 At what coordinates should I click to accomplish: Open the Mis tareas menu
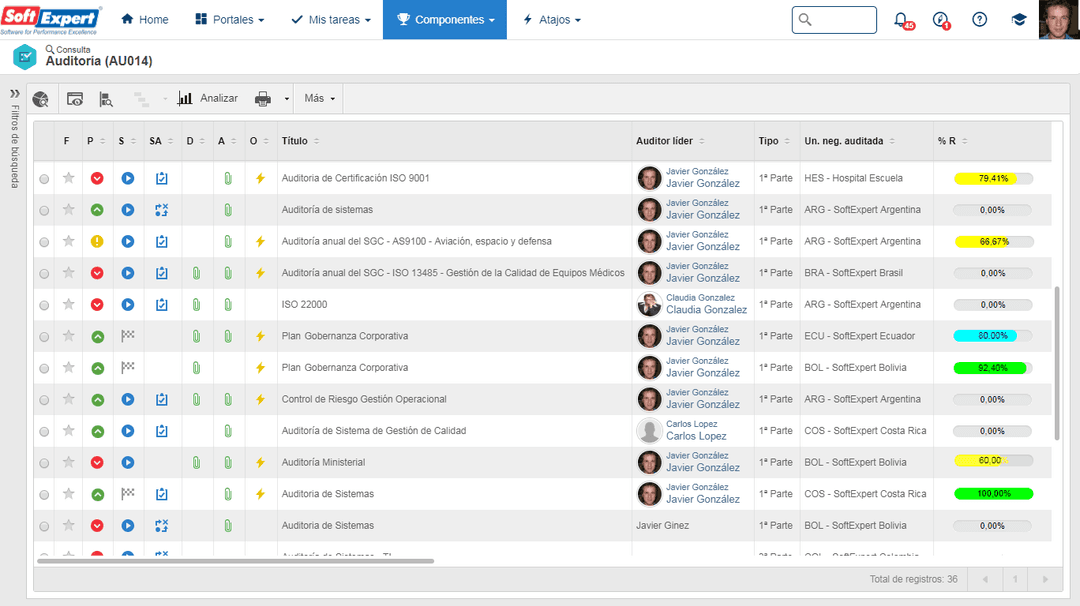click(x=330, y=20)
